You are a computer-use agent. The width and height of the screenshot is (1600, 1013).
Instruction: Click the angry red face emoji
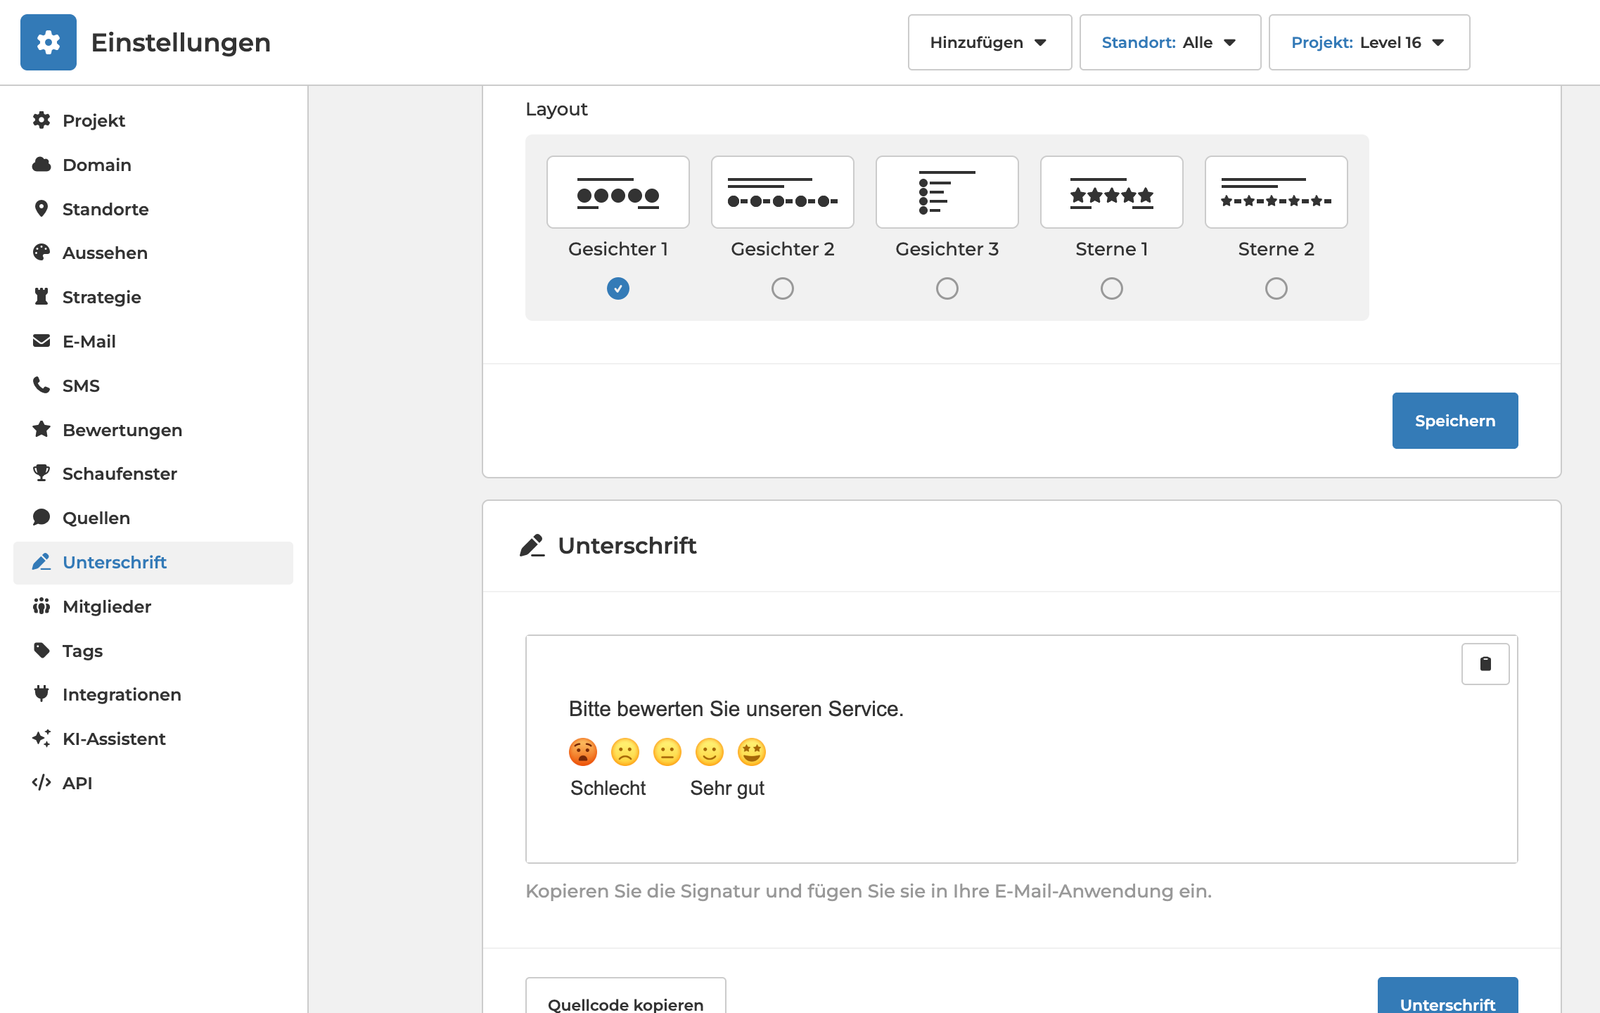(x=583, y=752)
